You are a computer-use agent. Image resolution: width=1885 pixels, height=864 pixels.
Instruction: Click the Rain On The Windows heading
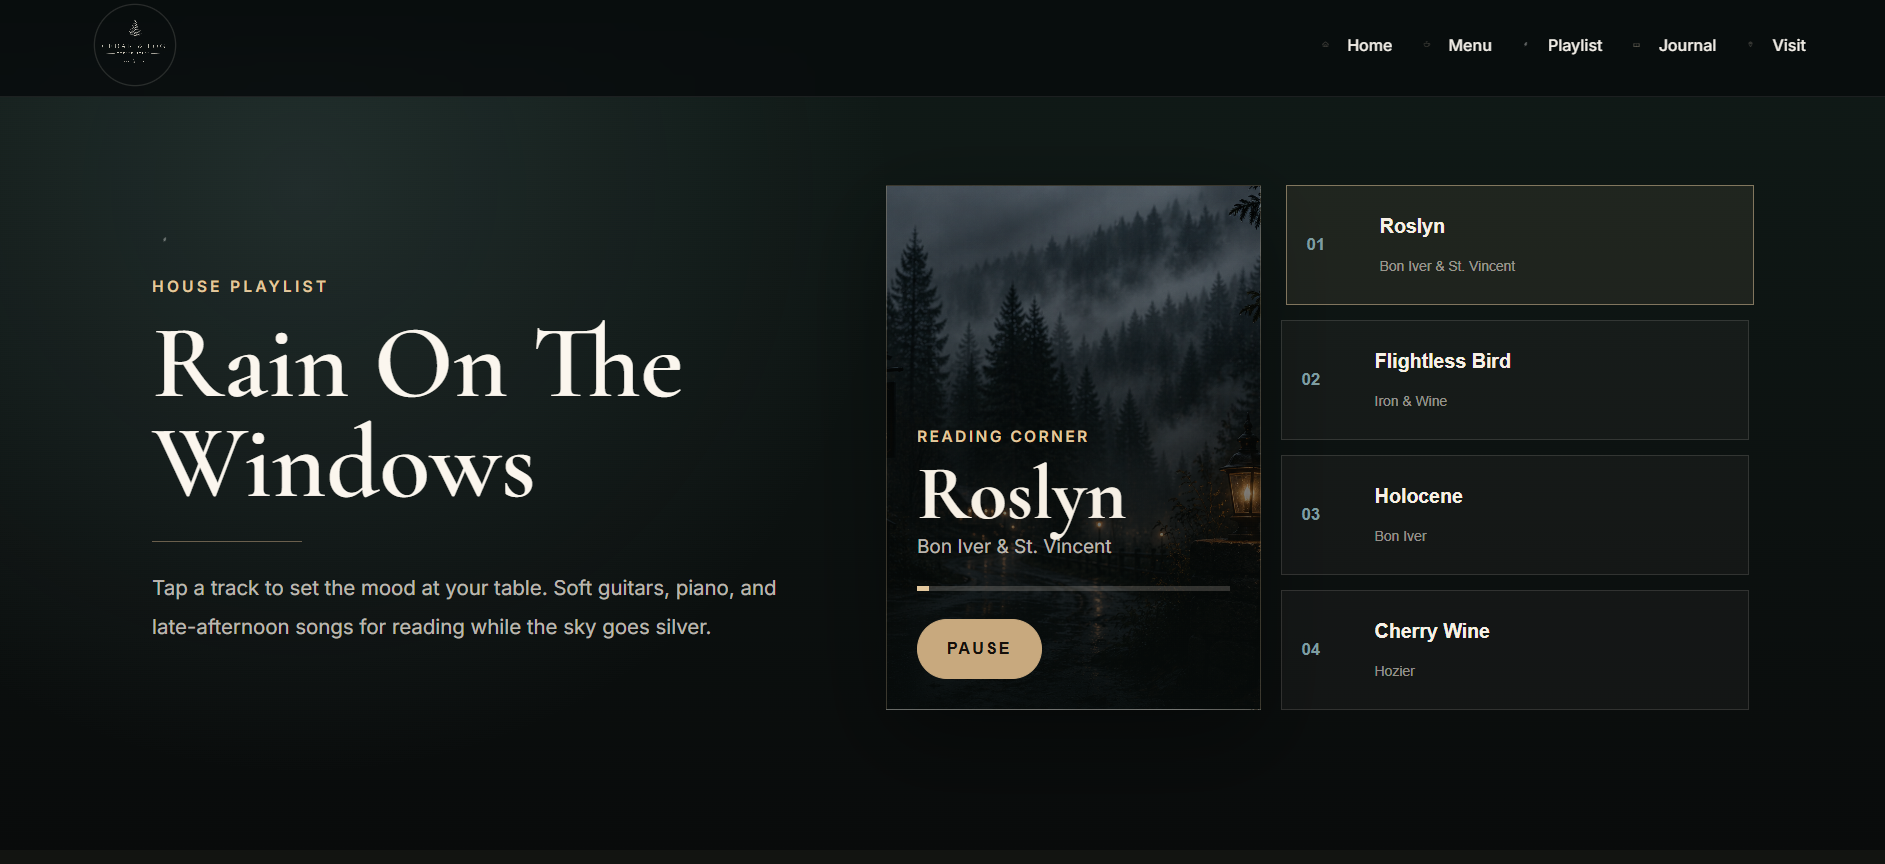(418, 413)
